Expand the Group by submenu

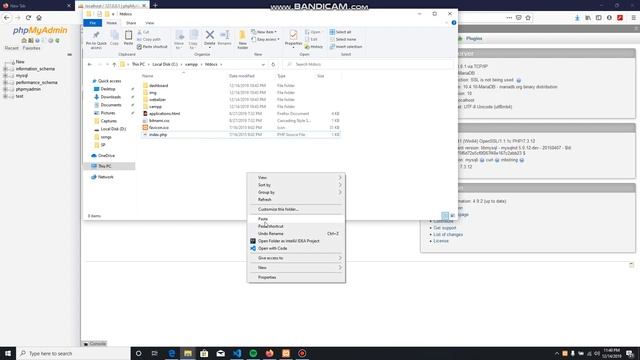pos(296,192)
